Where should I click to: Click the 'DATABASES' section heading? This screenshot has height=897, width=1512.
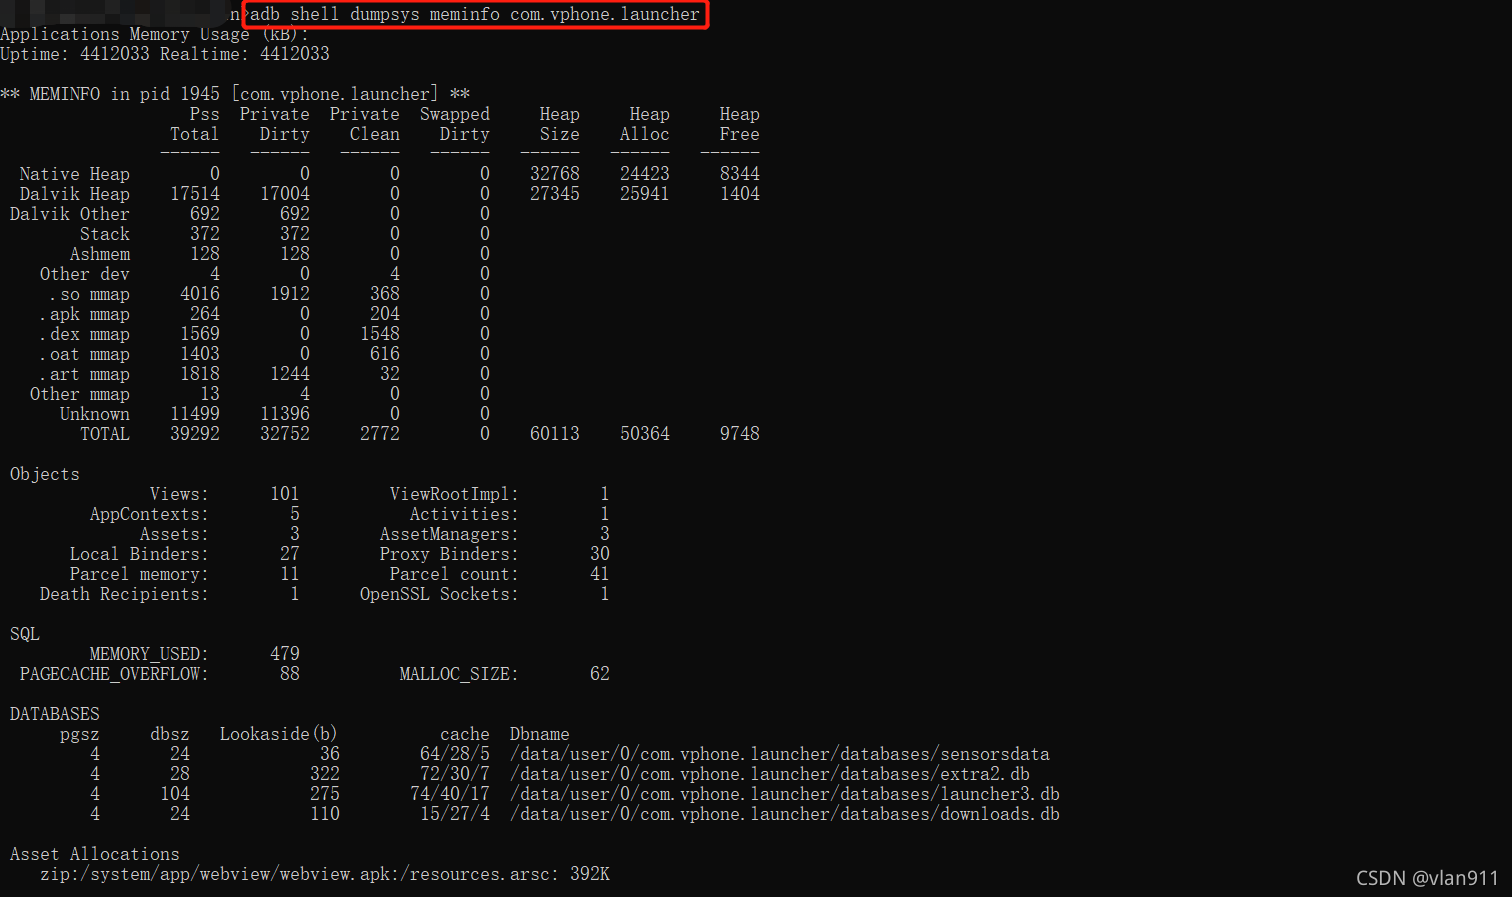pyautogui.click(x=55, y=714)
